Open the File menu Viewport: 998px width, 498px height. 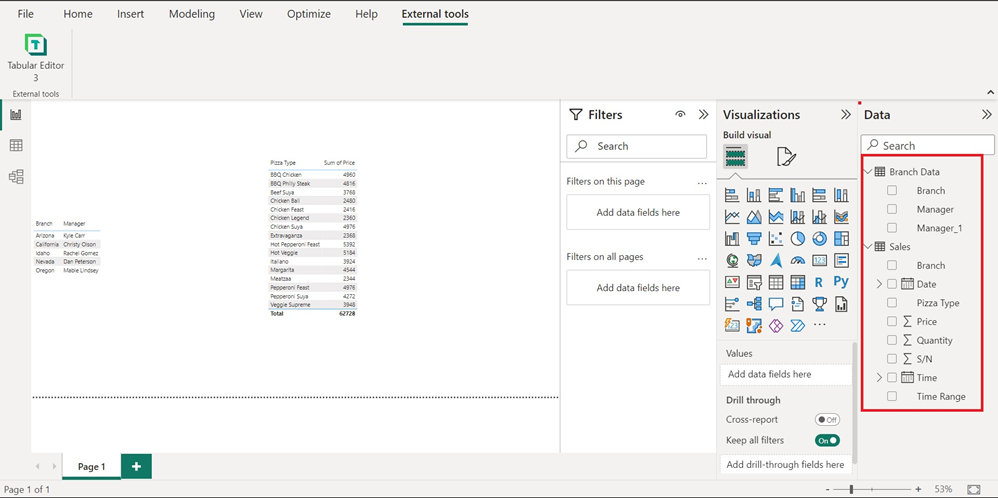[x=25, y=13]
